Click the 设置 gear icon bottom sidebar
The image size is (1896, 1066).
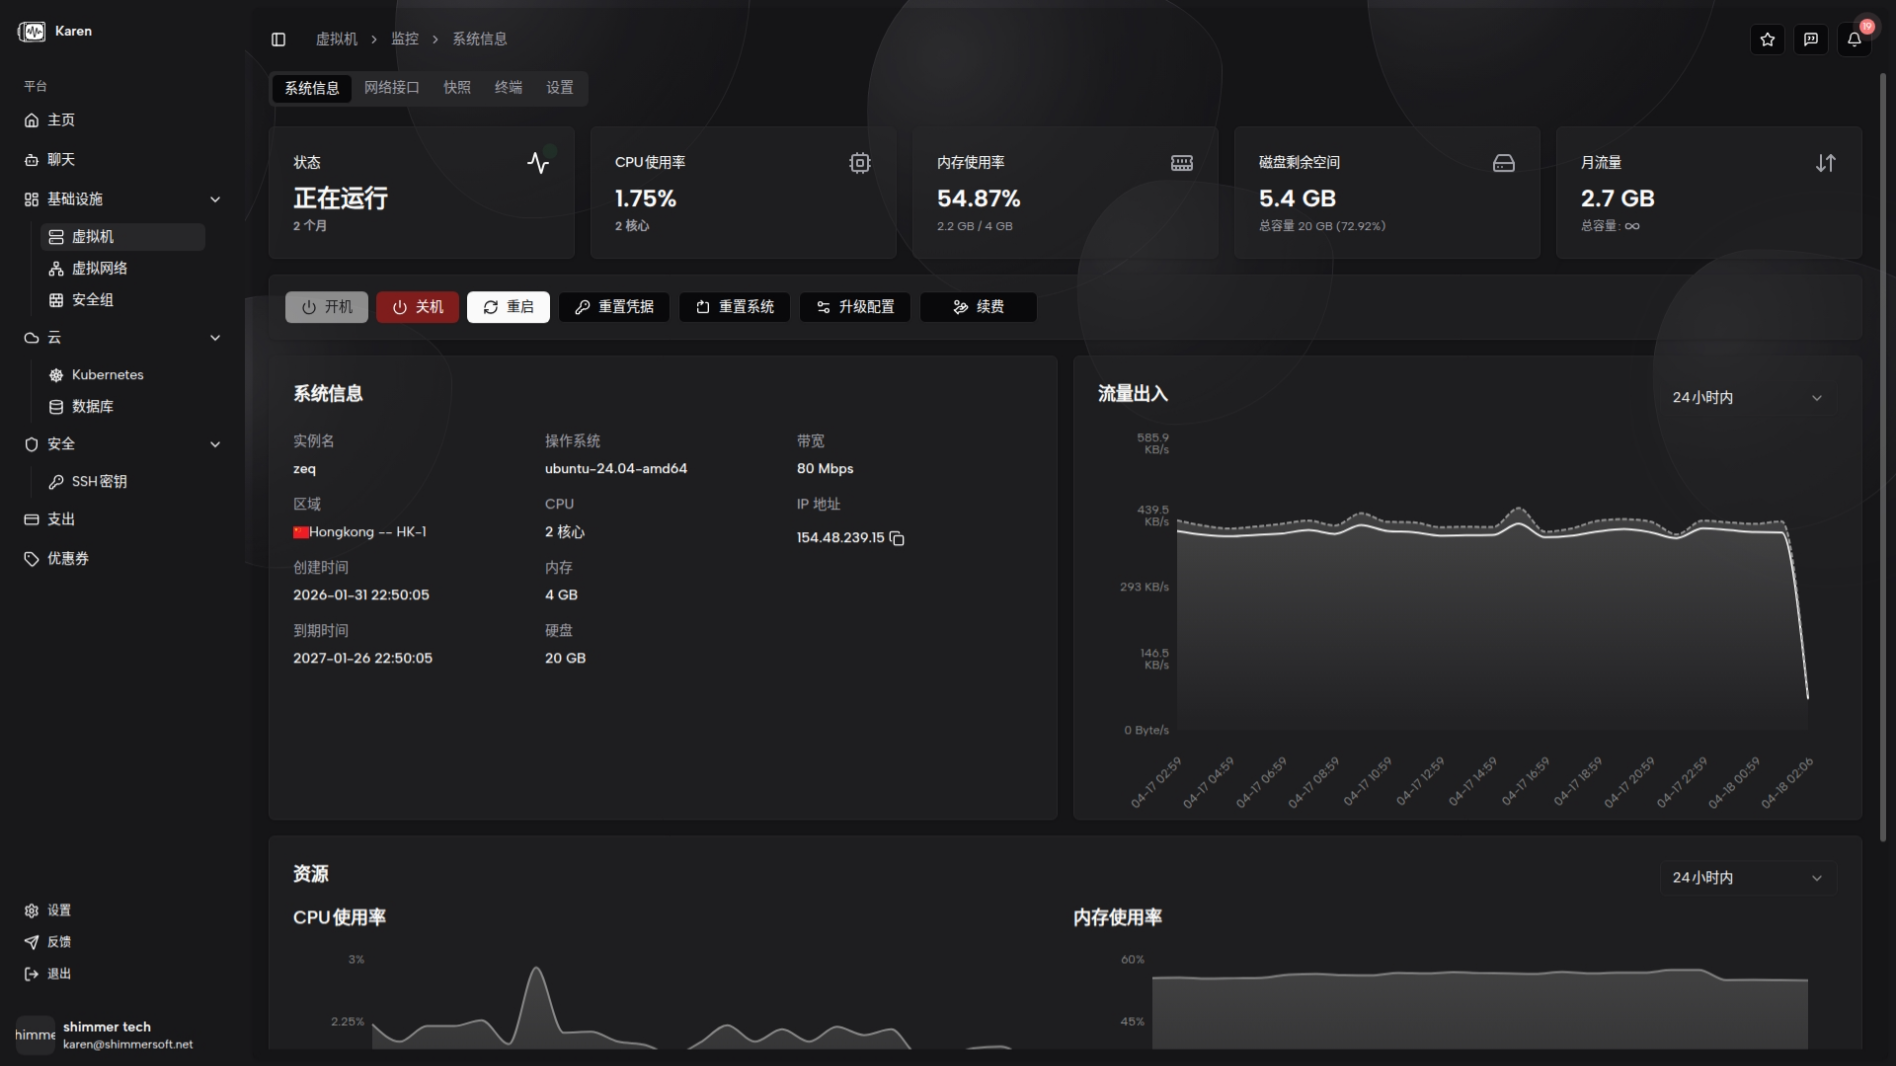point(31,911)
